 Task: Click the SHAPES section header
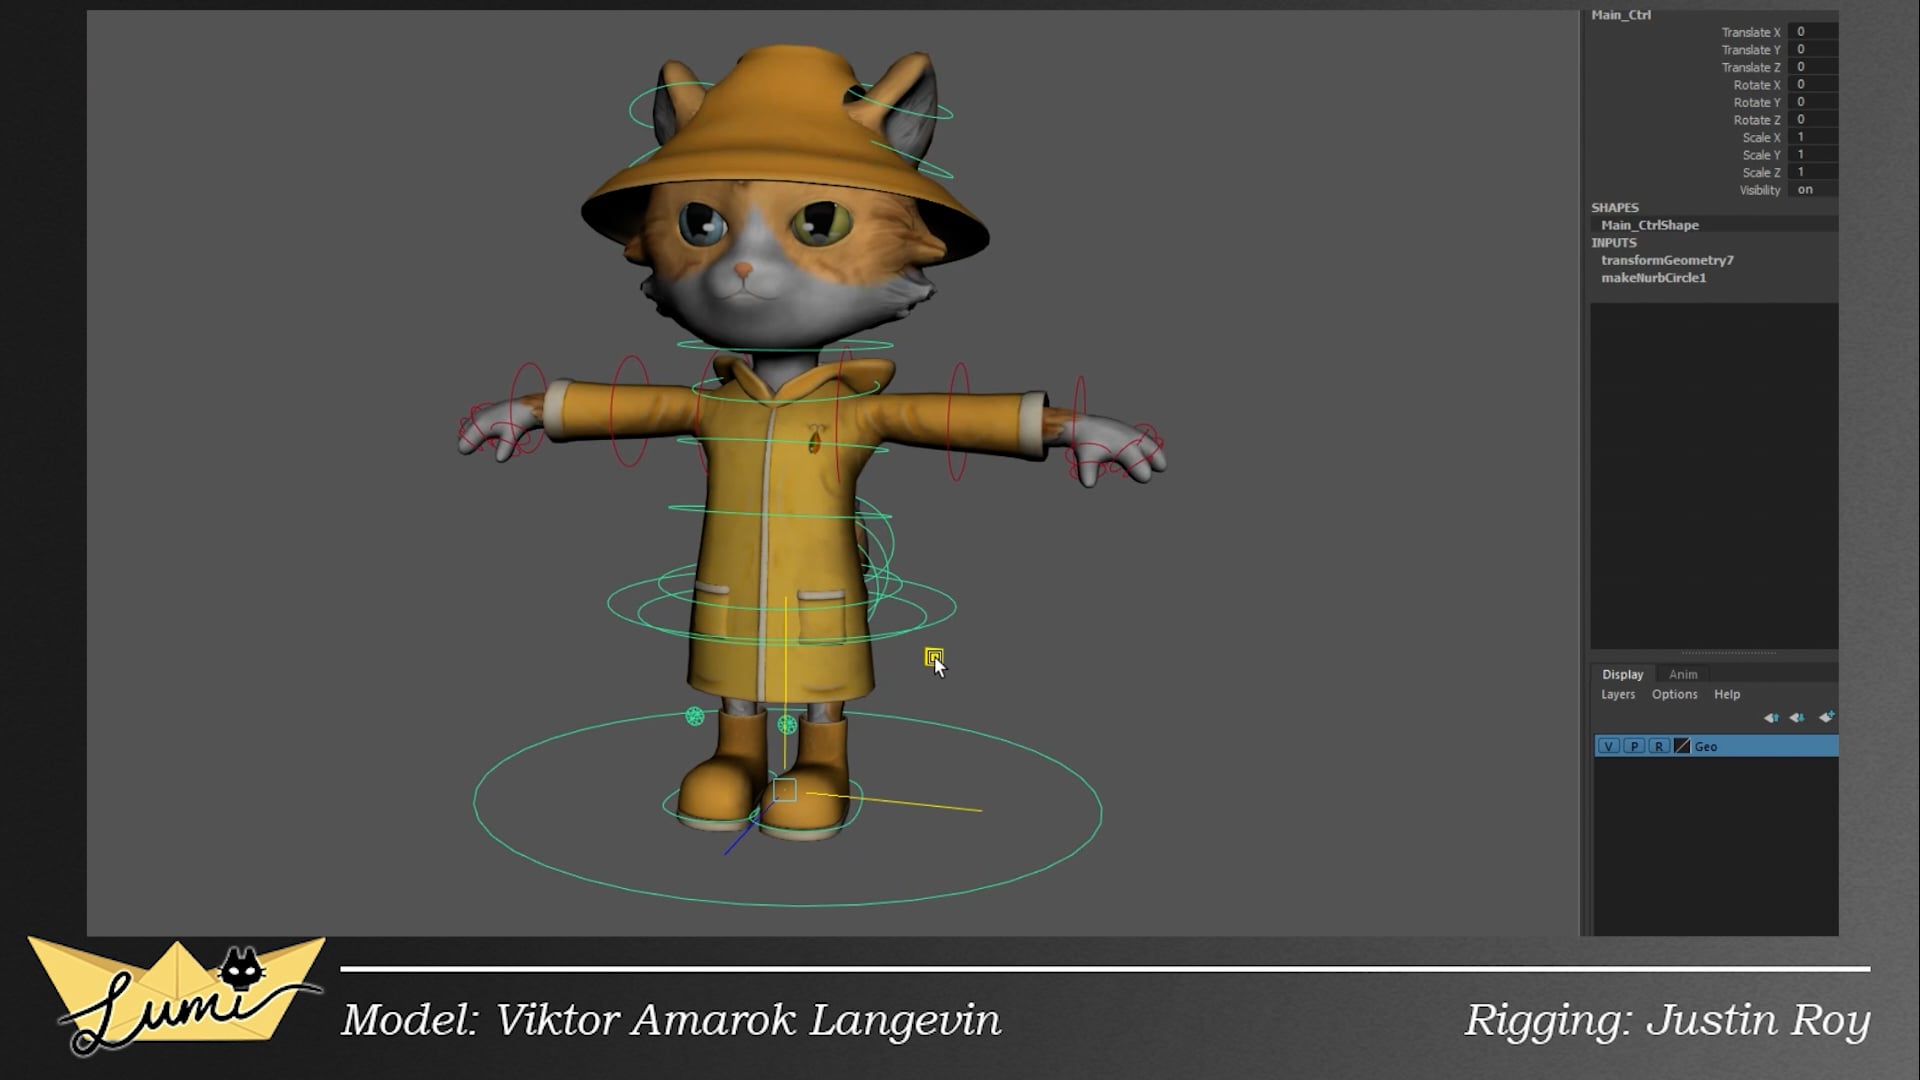tap(1615, 208)
